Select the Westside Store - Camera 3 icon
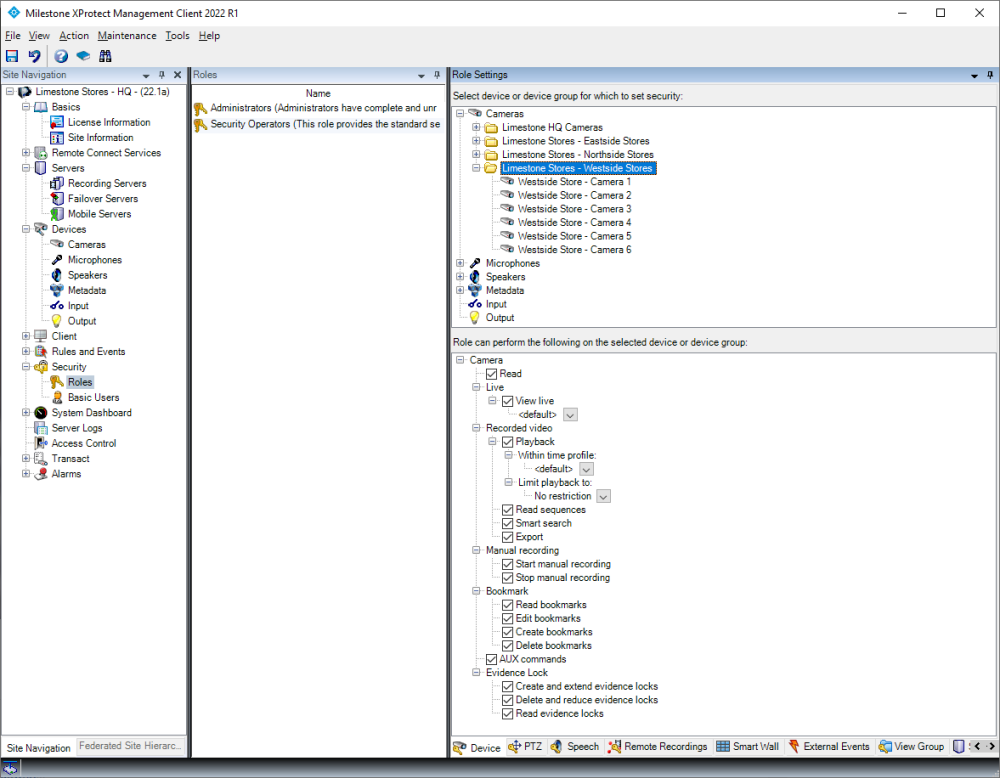 (508, 209)
